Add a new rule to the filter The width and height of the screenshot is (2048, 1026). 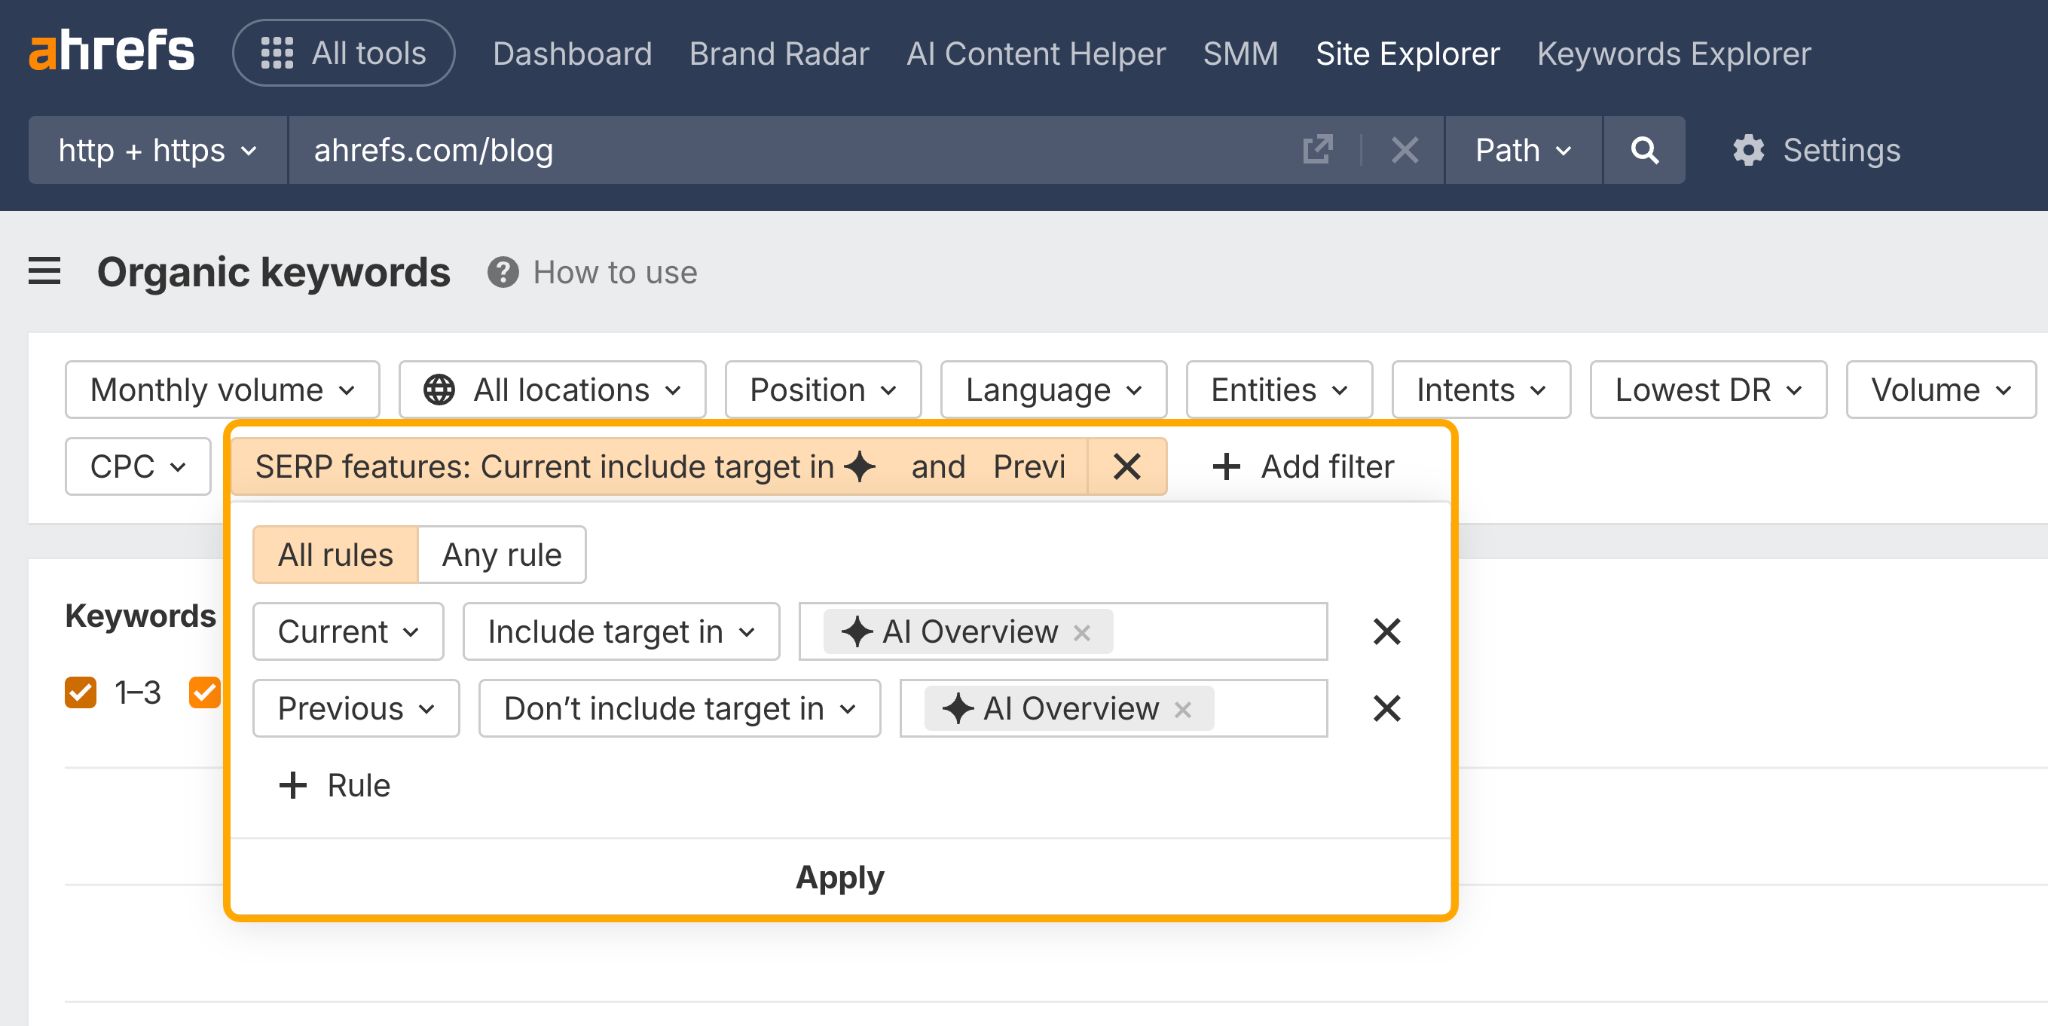click(333, 785)
